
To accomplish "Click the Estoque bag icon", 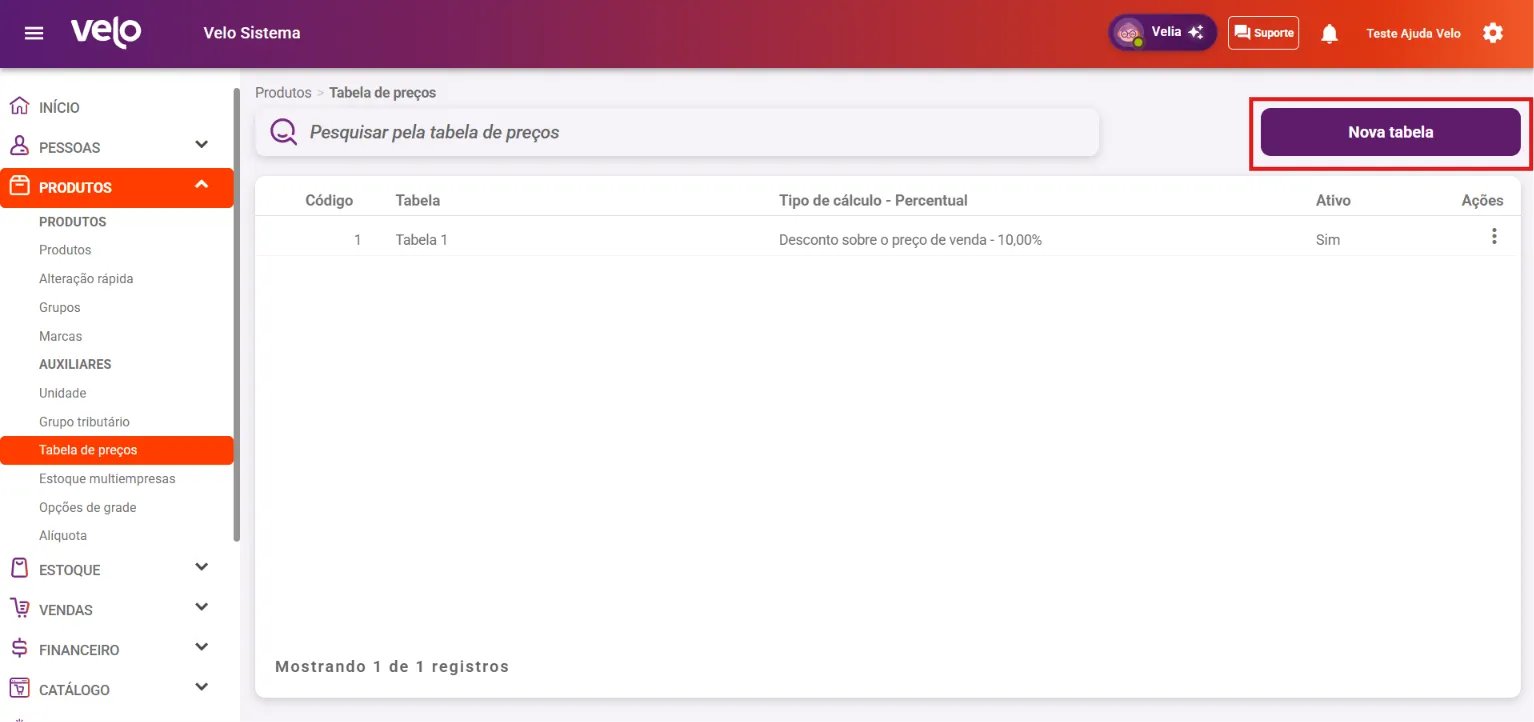I will (x=18, y=568).
